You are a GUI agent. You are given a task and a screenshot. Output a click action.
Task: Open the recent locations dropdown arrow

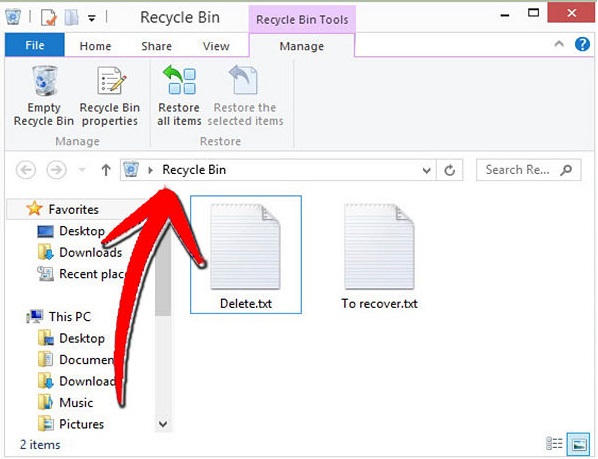82,170
